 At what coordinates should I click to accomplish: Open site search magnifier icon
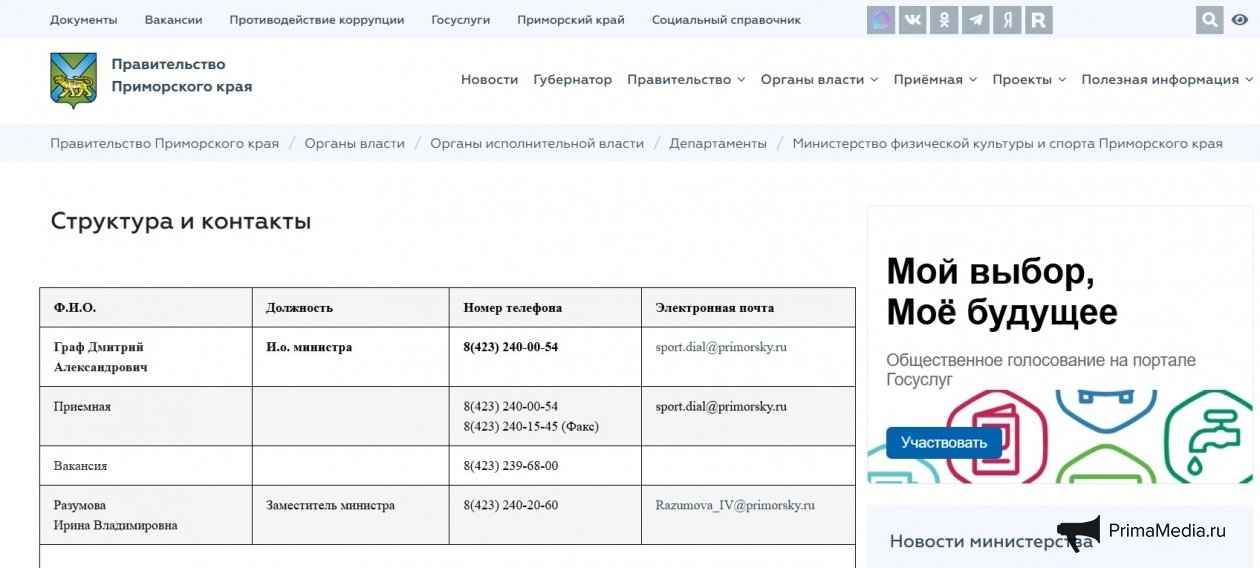click(x=1209, y=20)
